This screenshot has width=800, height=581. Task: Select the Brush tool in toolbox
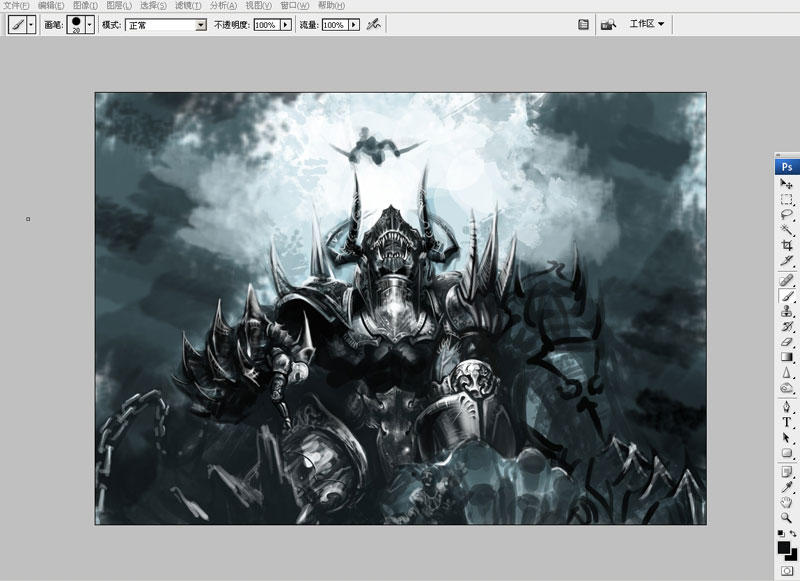786,296
